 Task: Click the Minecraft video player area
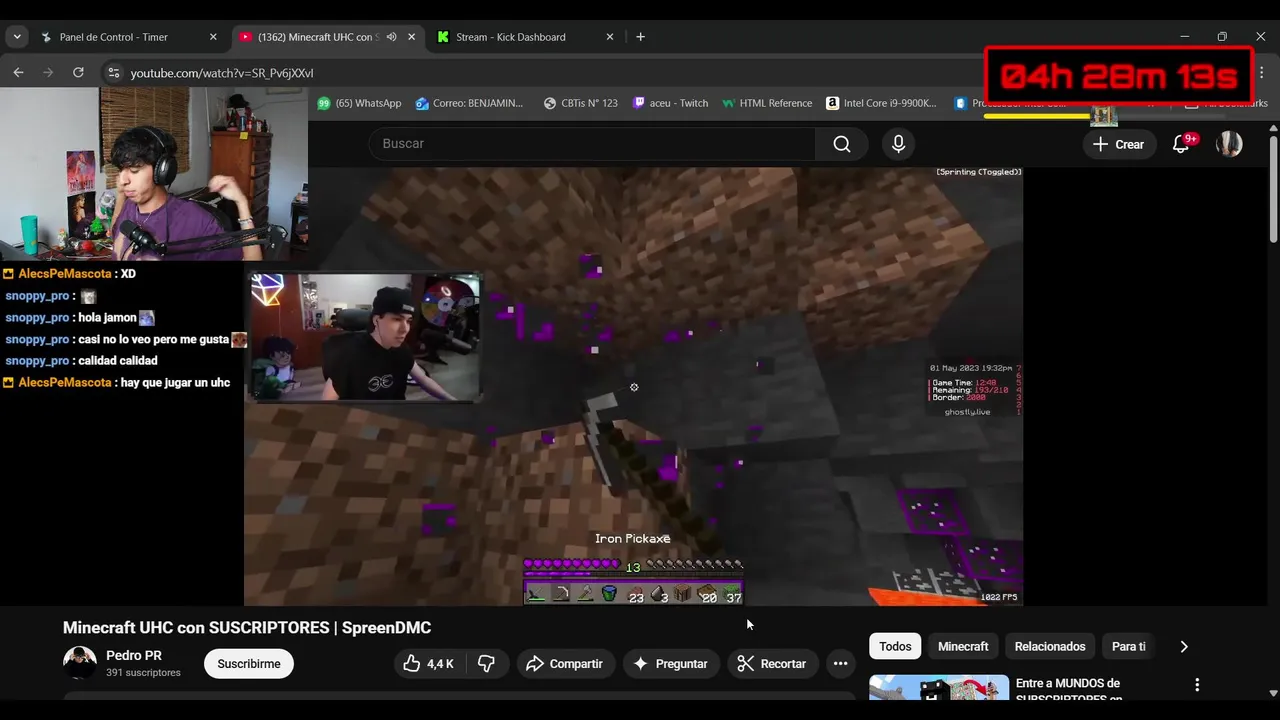pyautogui.click(x=633, y=387)
